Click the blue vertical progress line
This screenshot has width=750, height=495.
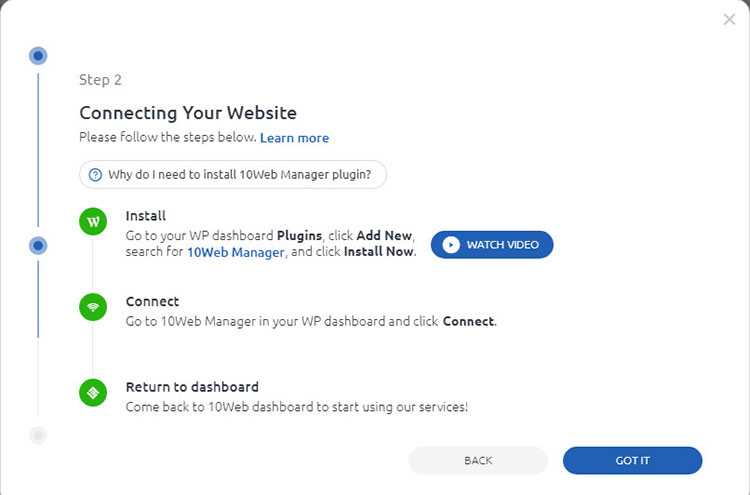(x=38, y=150)
